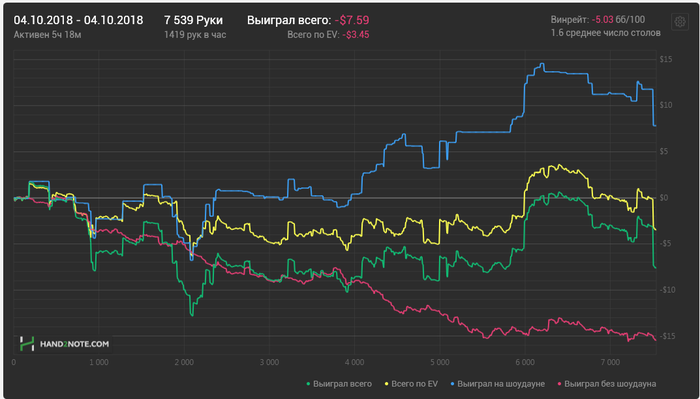Open the settings gear icon

(680, 21)
